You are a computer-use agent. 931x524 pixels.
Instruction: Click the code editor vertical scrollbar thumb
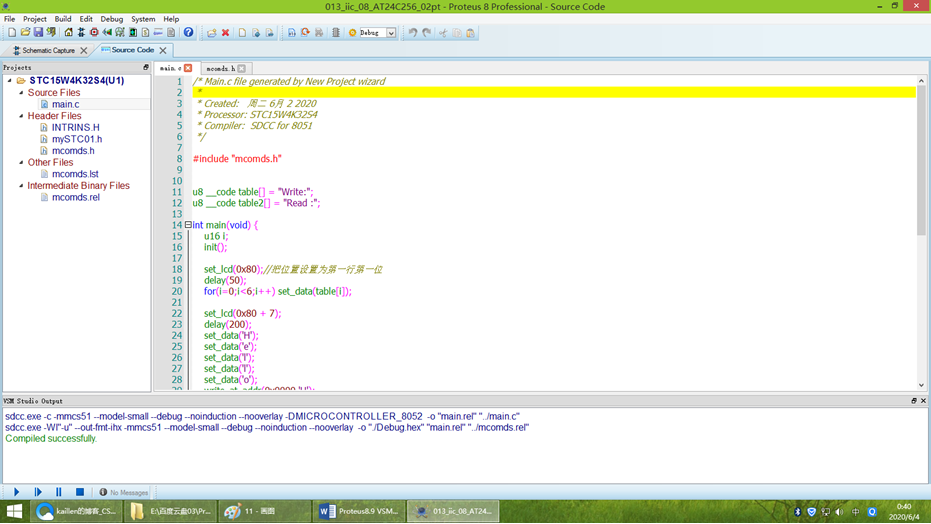(921, 160)
